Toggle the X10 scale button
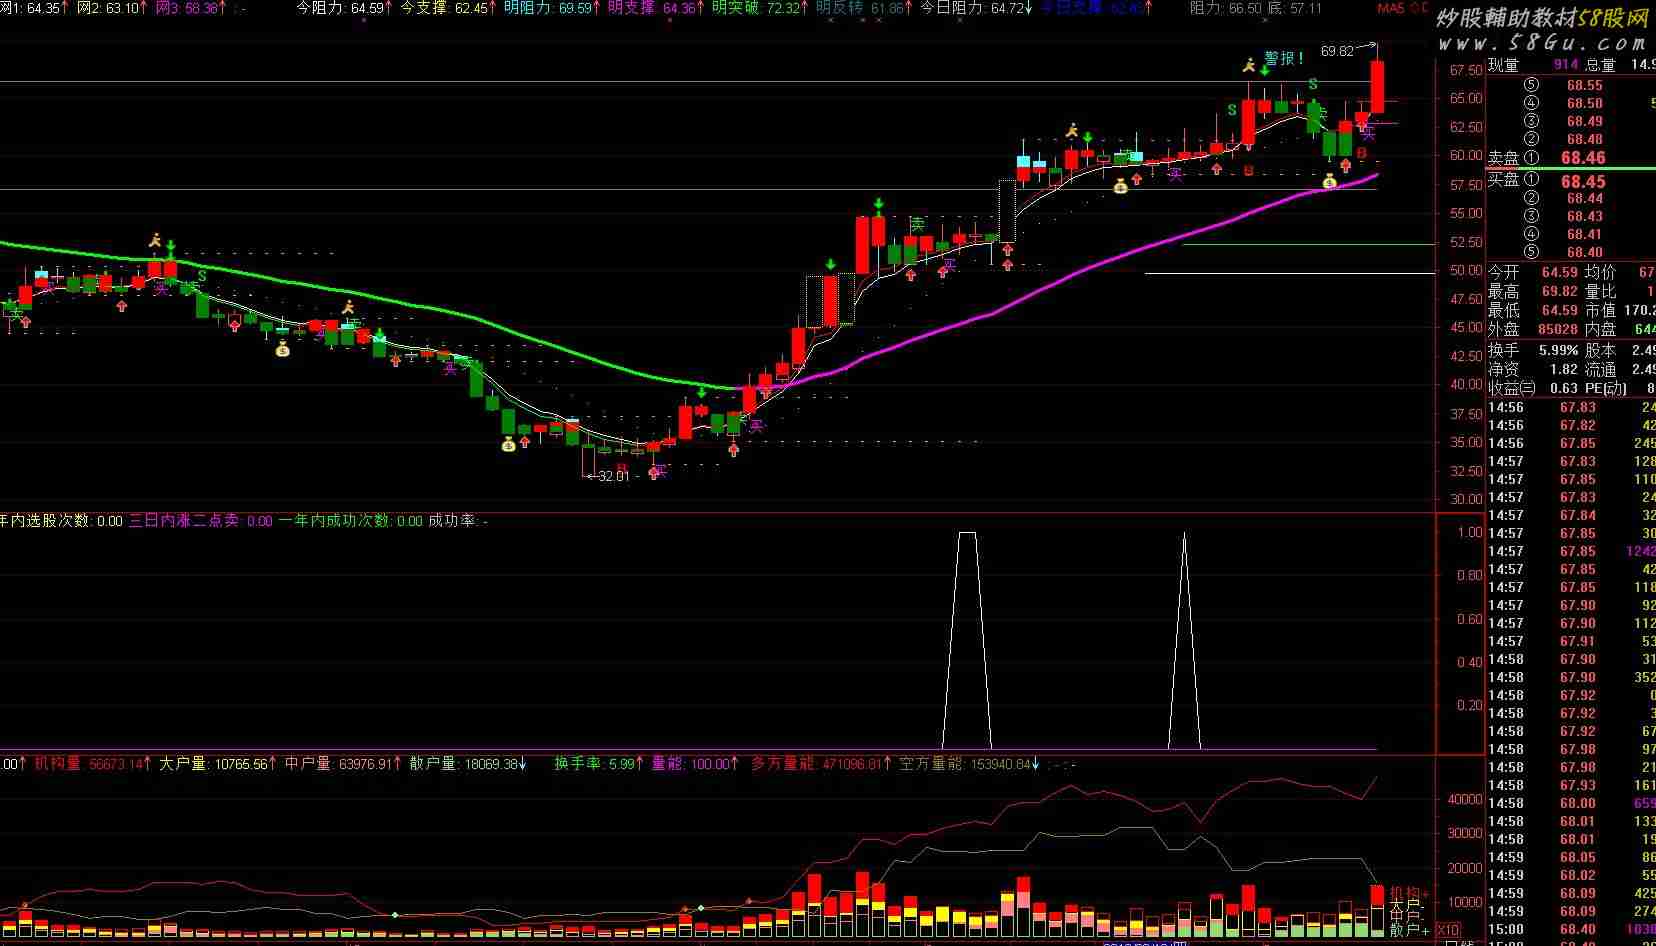This screenshot has width=1656, height=946. (1447, 929)
